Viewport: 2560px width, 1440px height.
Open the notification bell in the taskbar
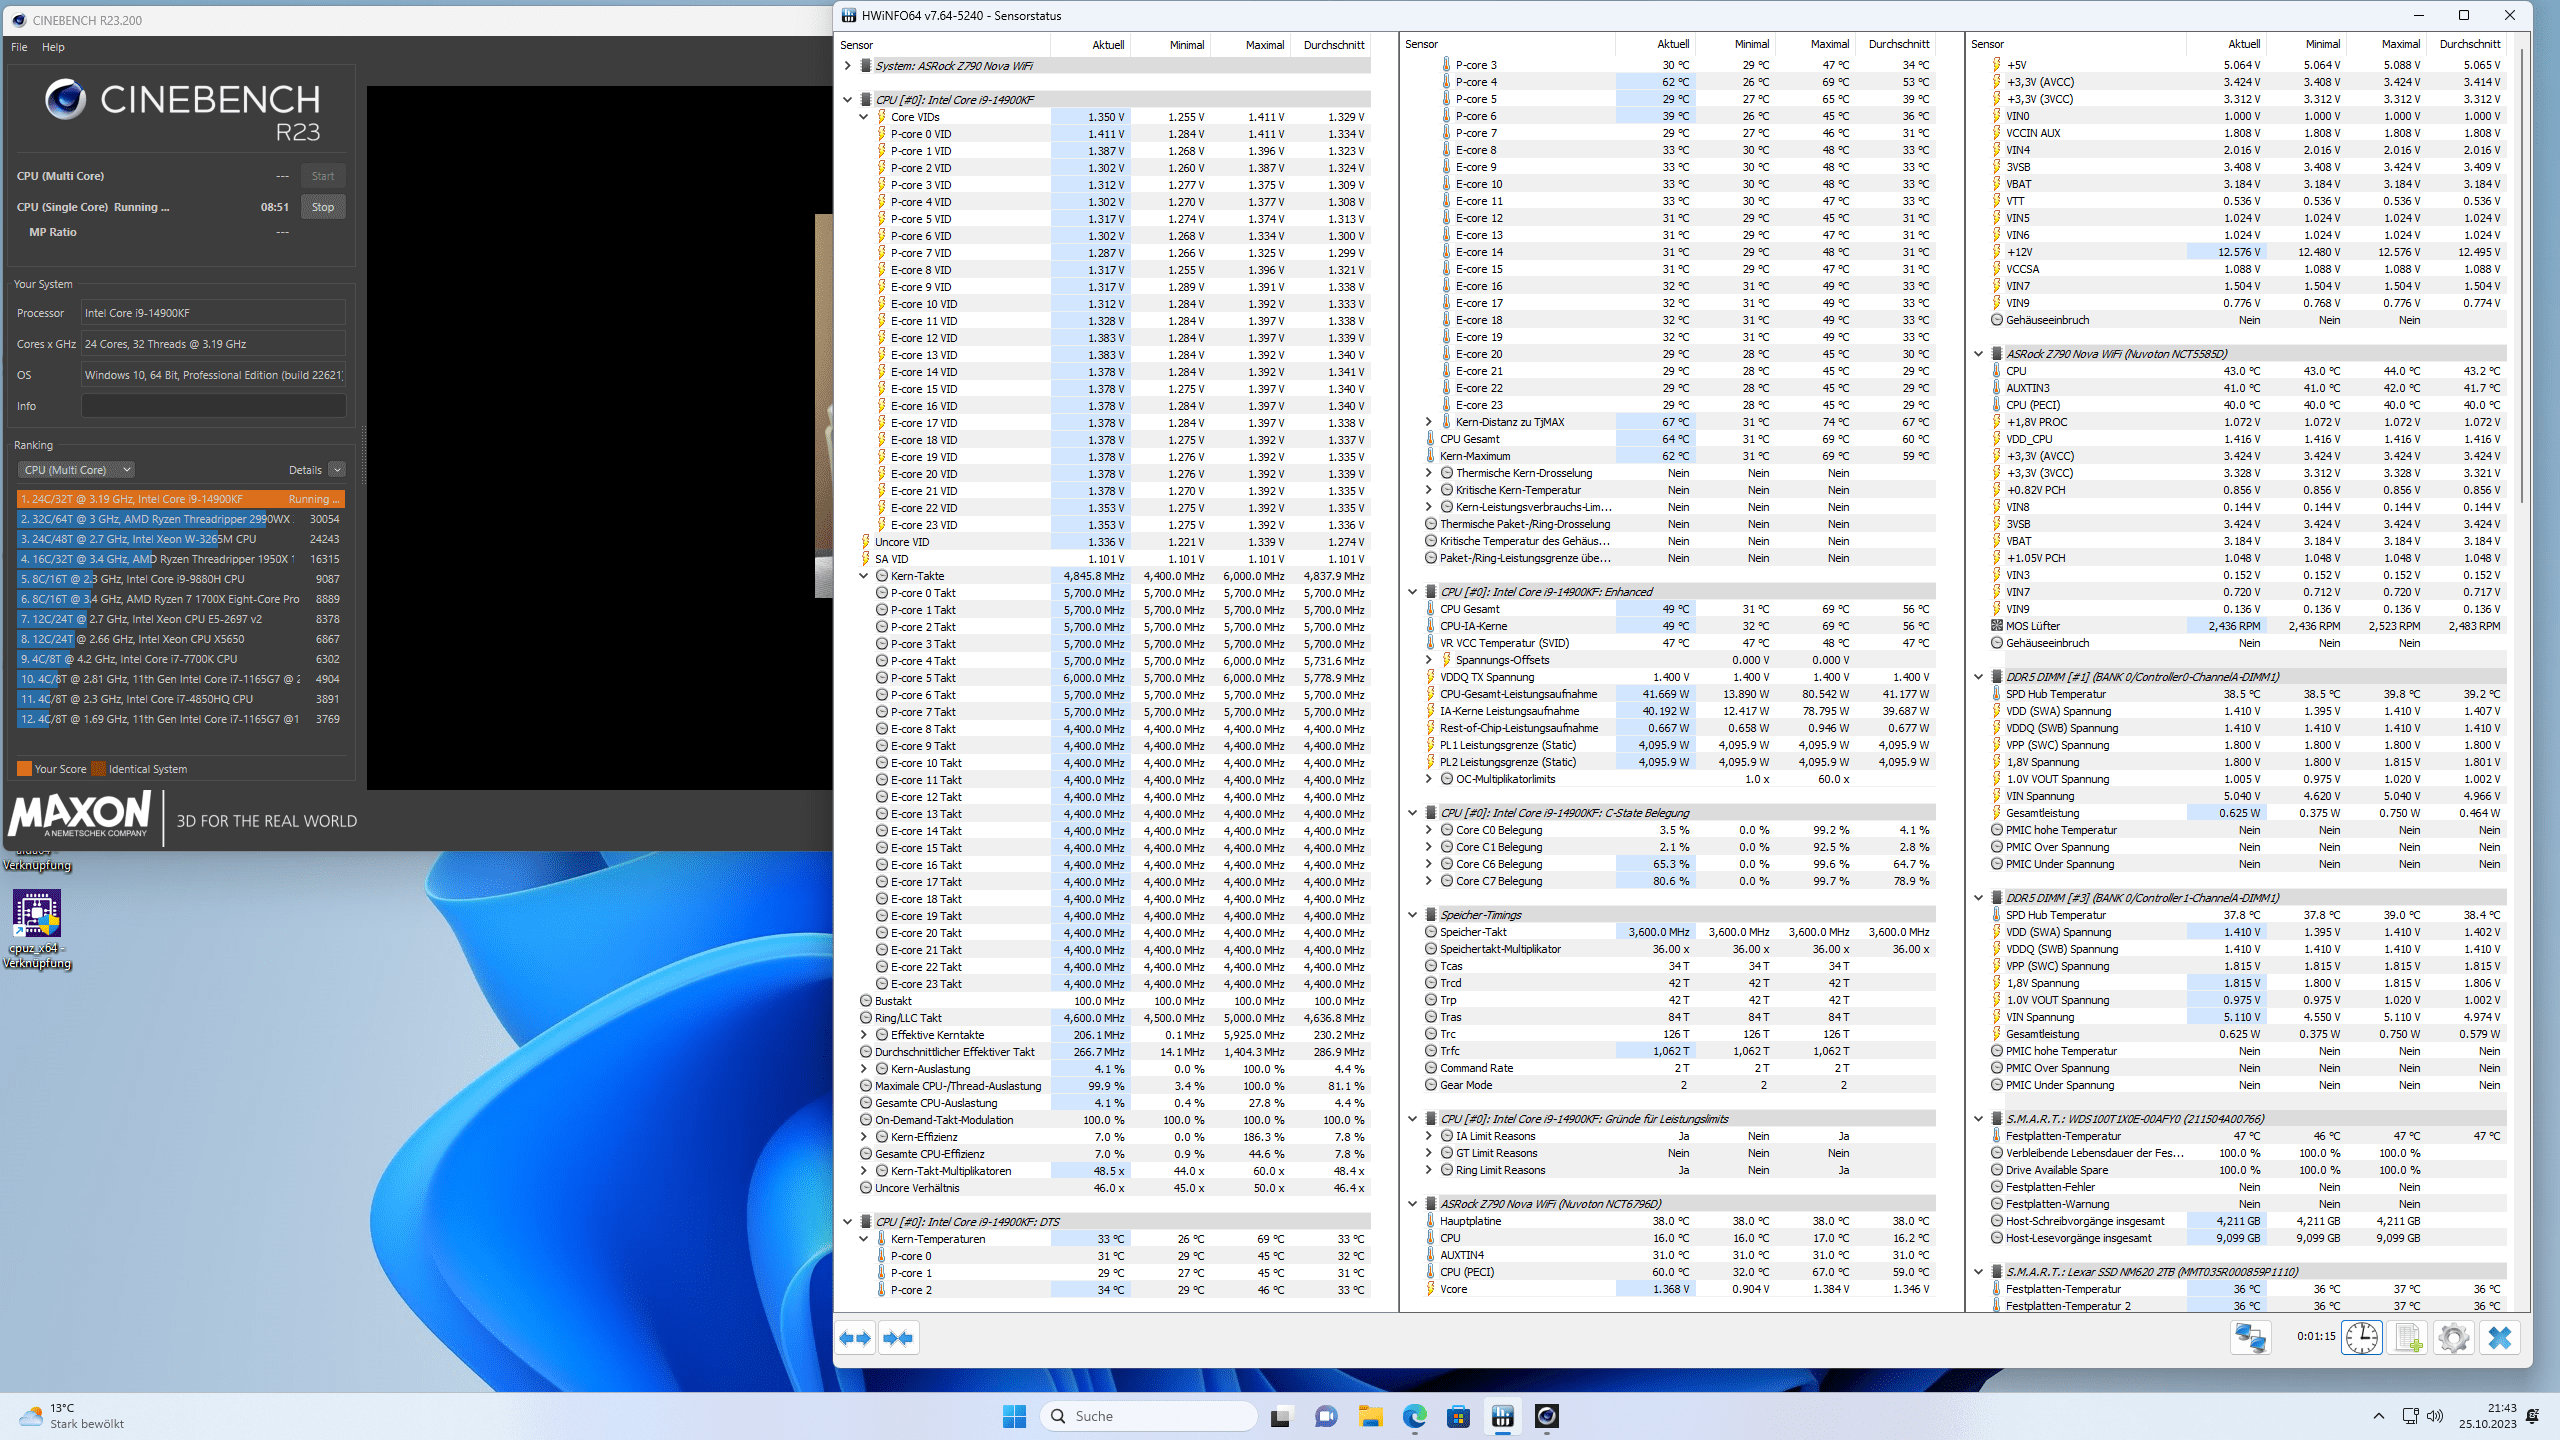2532,1416
